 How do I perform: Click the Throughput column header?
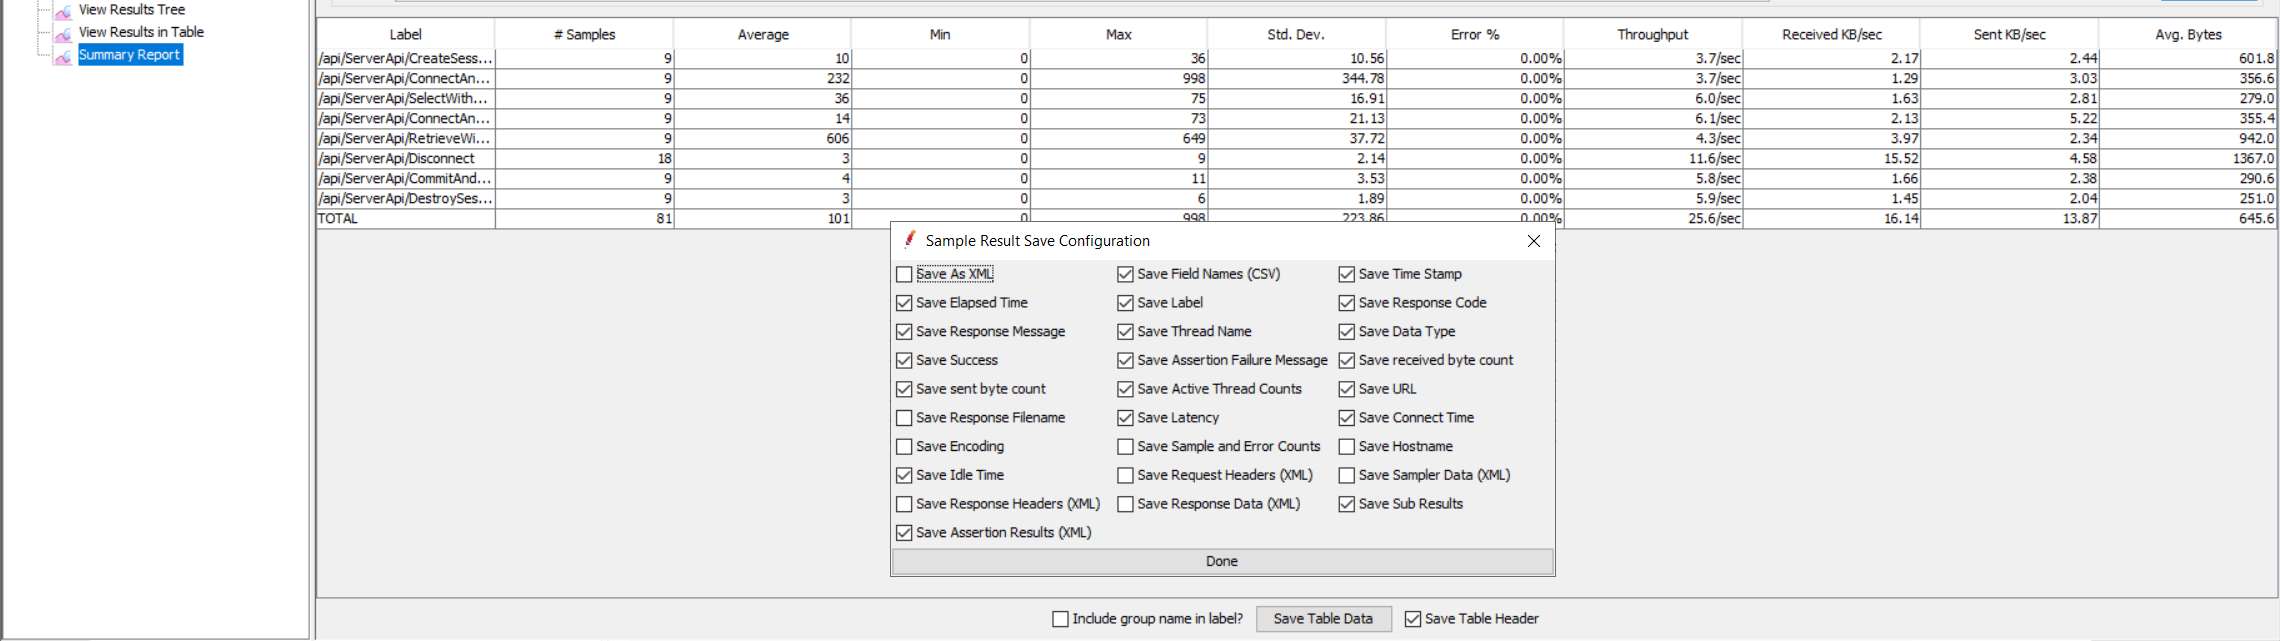tap(1652, 34)
